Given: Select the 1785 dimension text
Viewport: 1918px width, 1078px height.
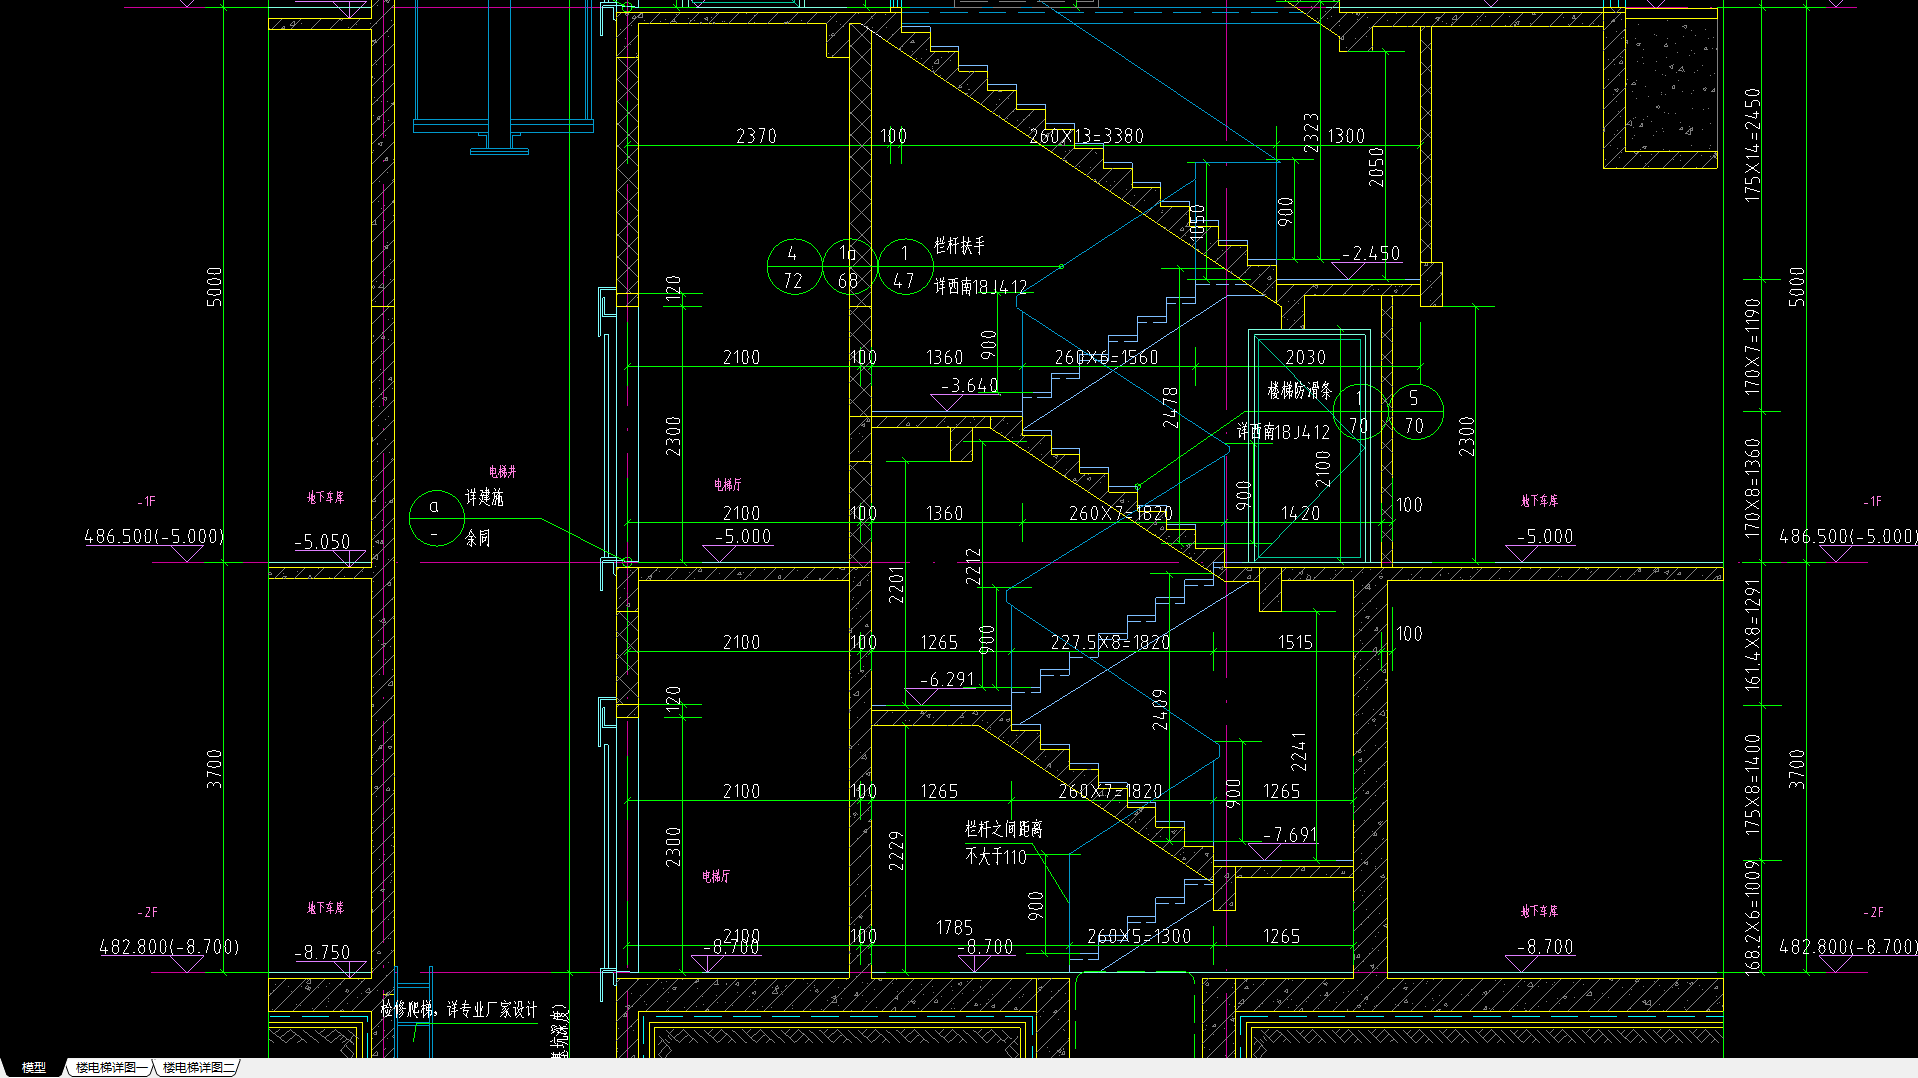Looking at the screenshot, I should 954,929.
